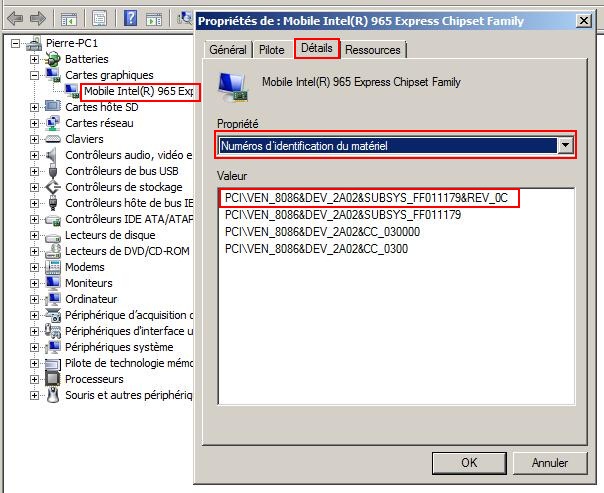Open the blue Help question mark icon

tap(131, 18)
